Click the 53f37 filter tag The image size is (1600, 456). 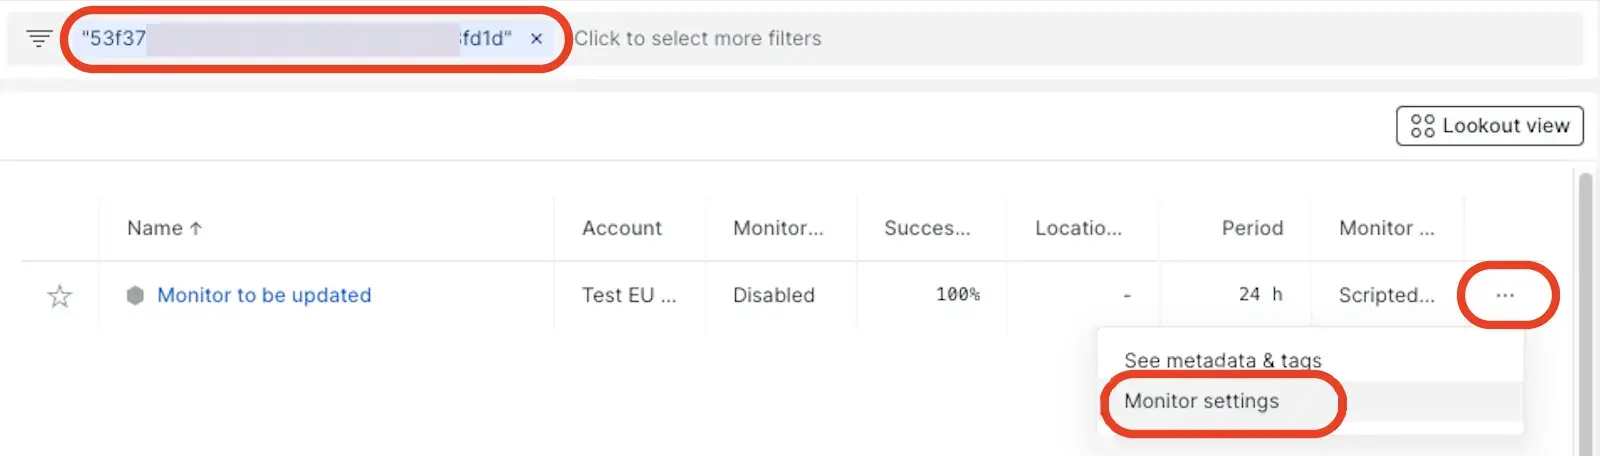[296, 39]
